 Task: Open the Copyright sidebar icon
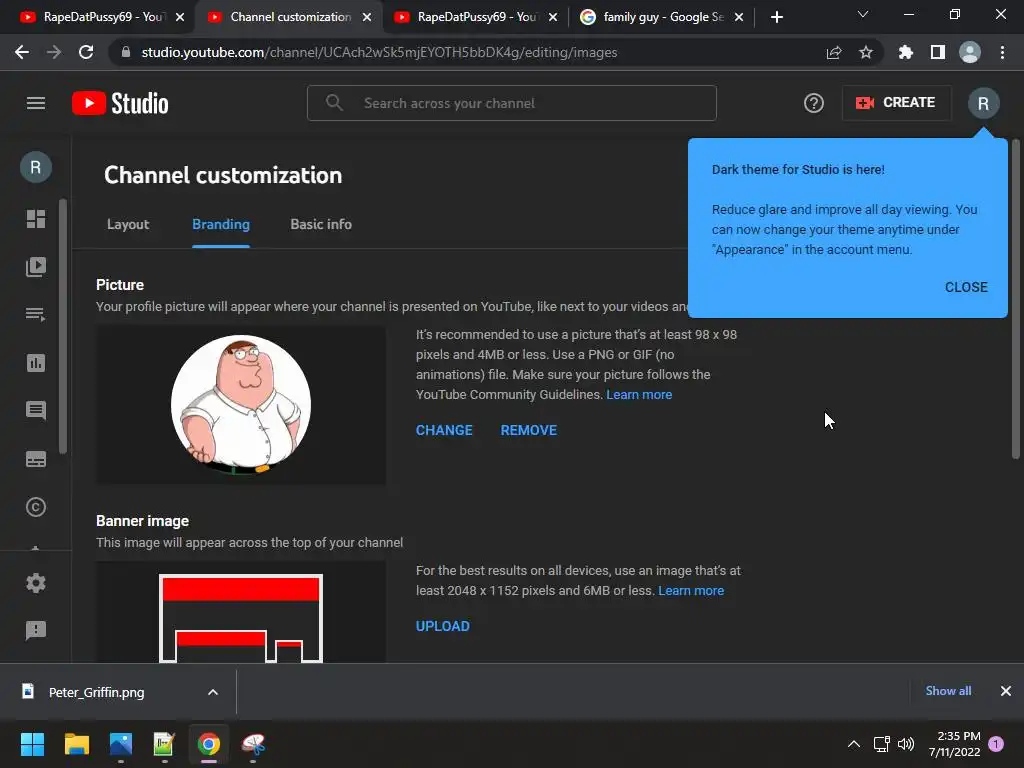36,507
